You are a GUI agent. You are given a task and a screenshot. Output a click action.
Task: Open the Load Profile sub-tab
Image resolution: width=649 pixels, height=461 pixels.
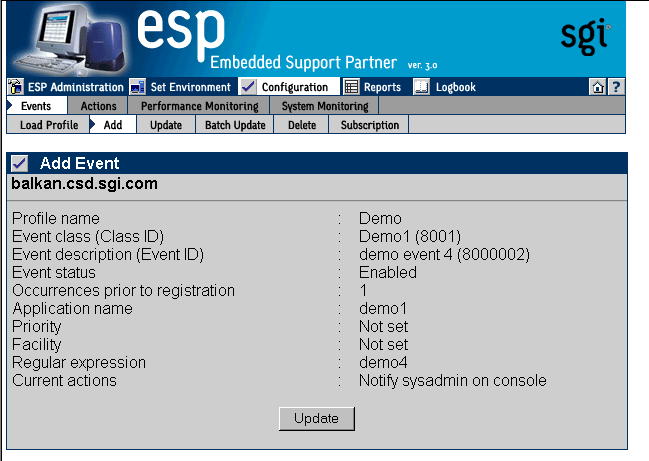click(49, 125)
